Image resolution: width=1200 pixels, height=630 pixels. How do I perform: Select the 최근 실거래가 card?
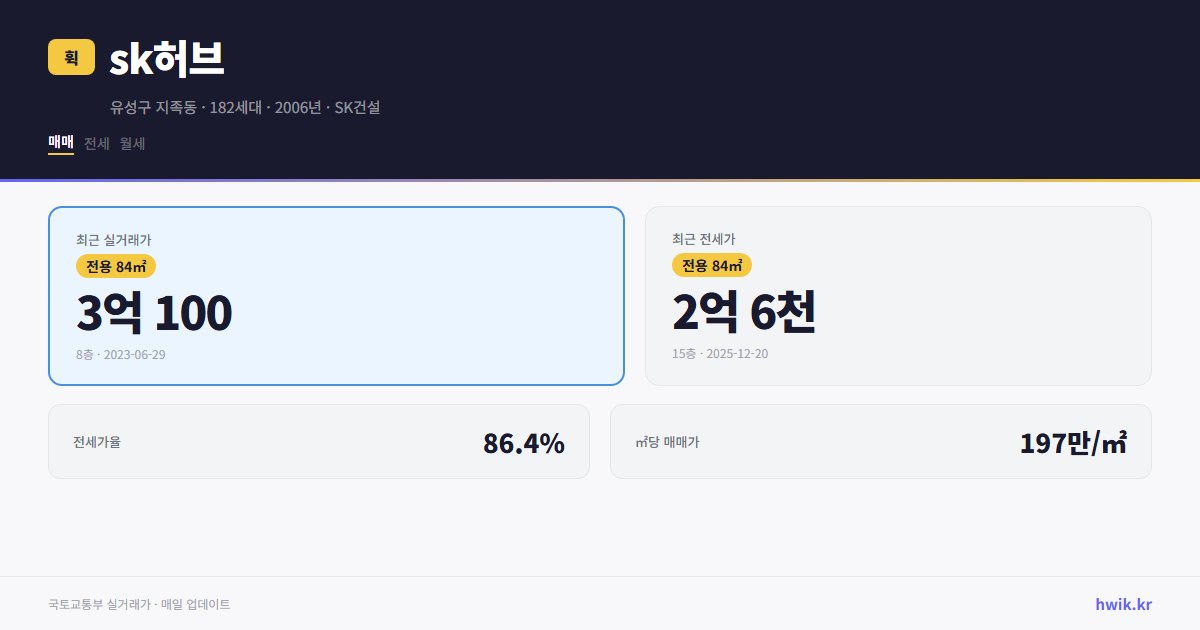point(336,295)
